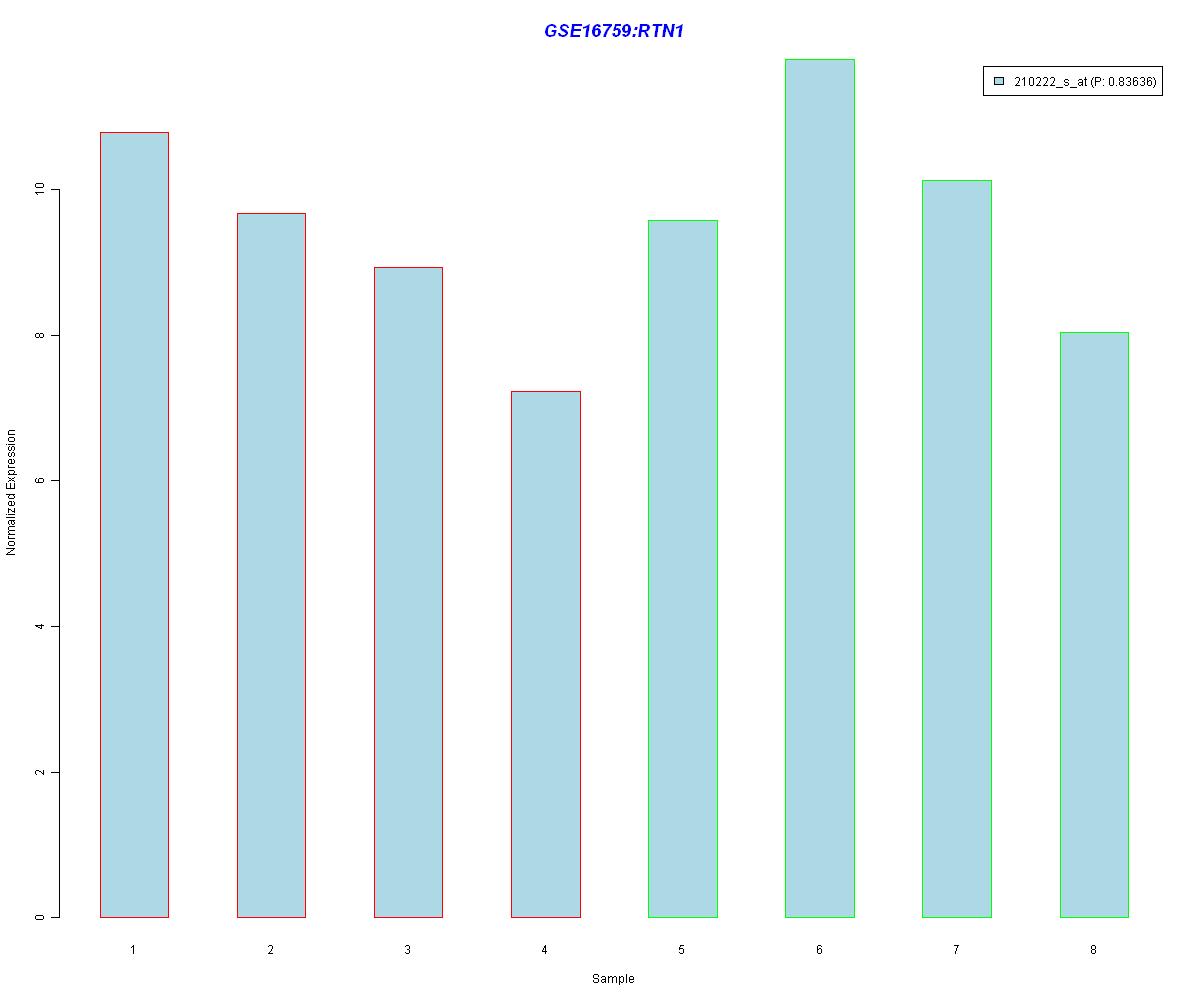
Task: Click the x-axis tick label 5
Action: (681, 950)
